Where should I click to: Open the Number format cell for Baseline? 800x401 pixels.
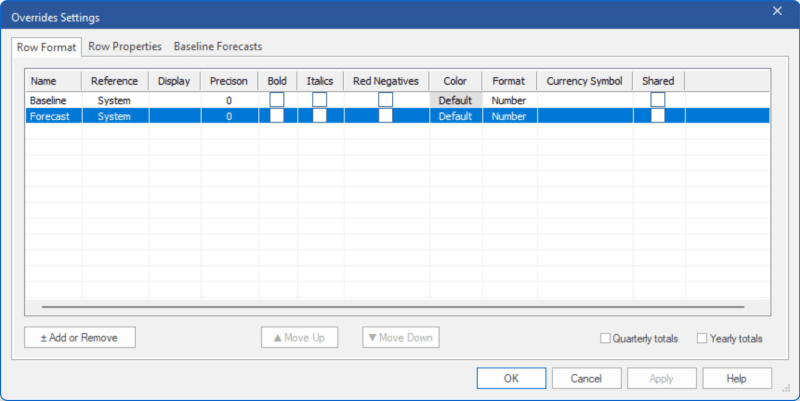(x=509, y=100)
